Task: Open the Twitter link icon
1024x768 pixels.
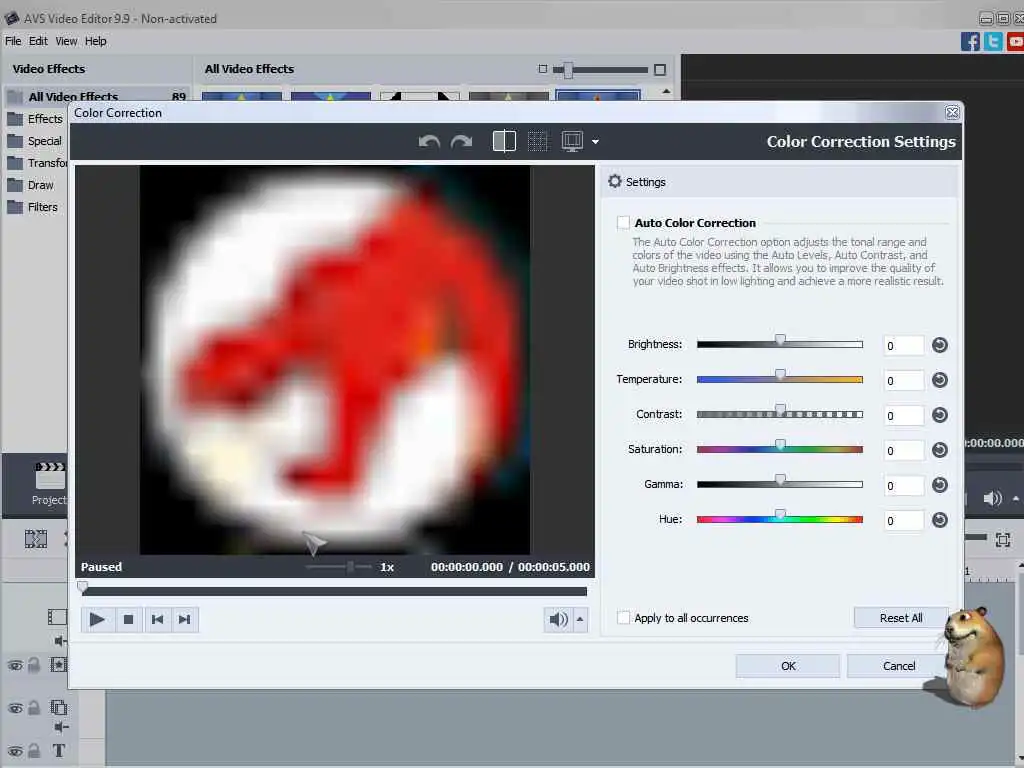Action: [993, 42]
